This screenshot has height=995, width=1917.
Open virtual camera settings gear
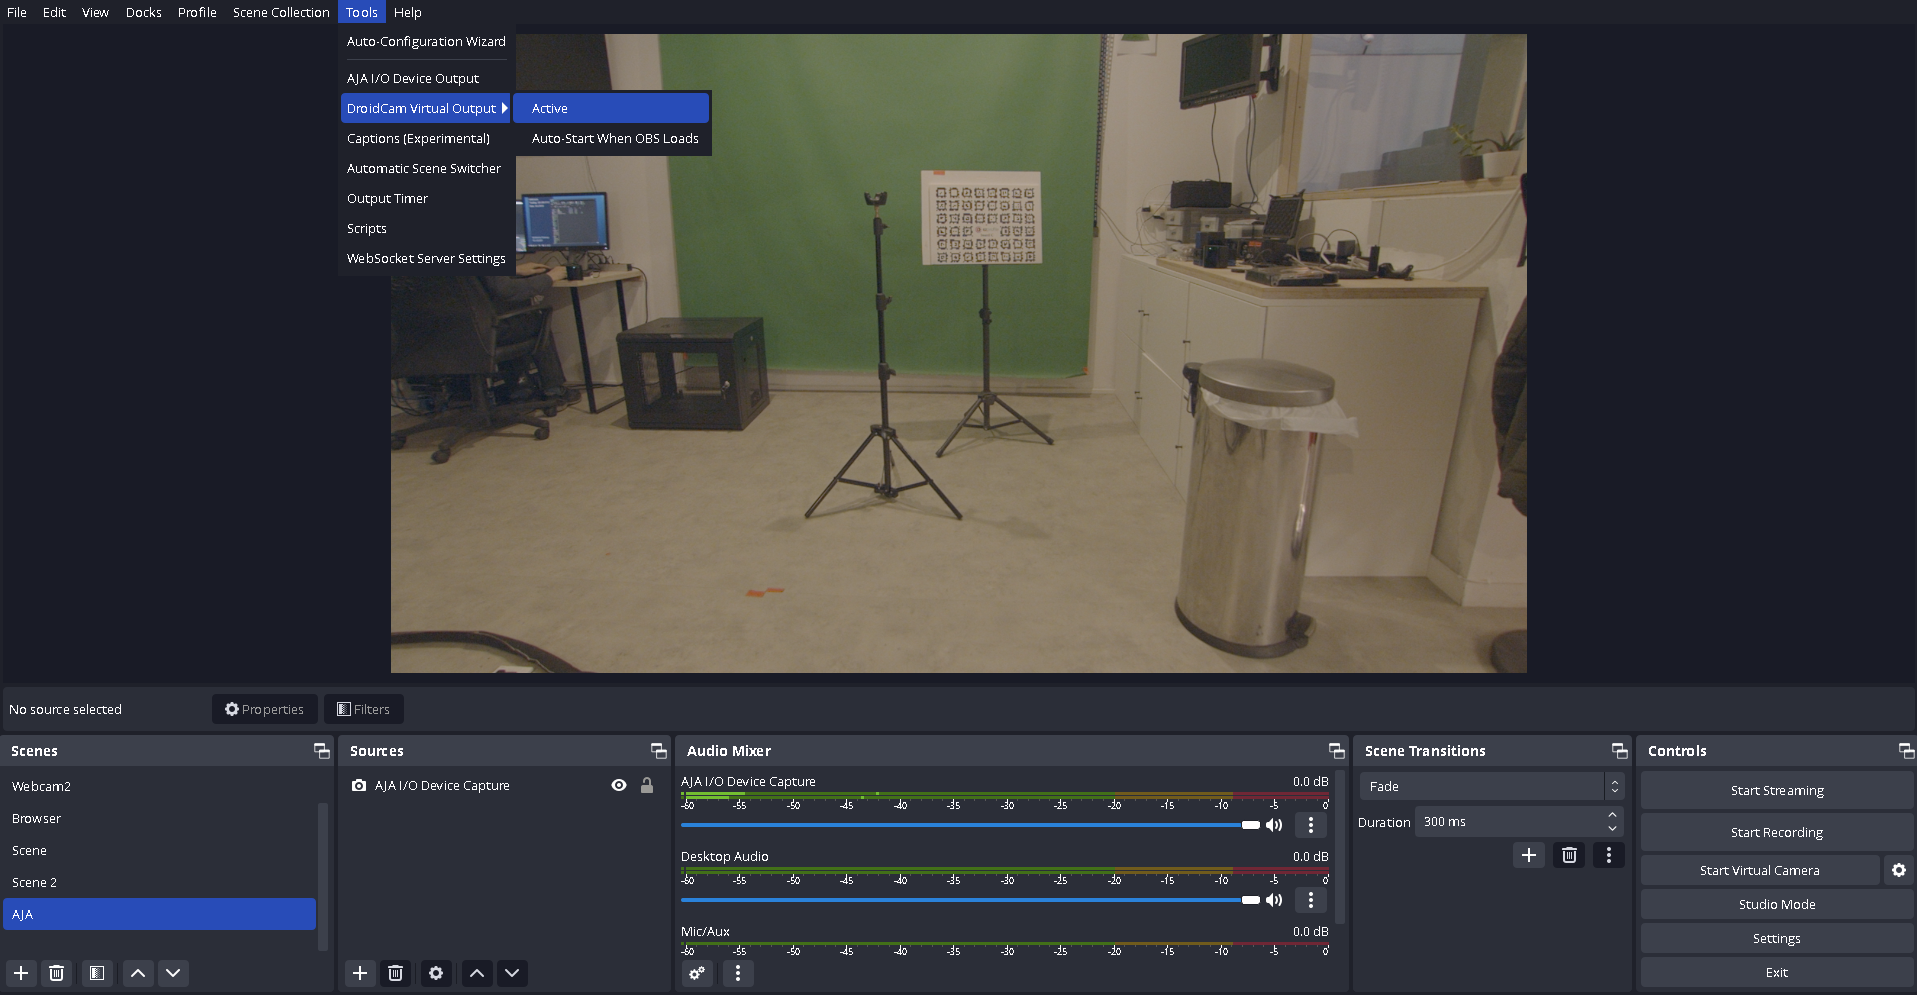1898,870
